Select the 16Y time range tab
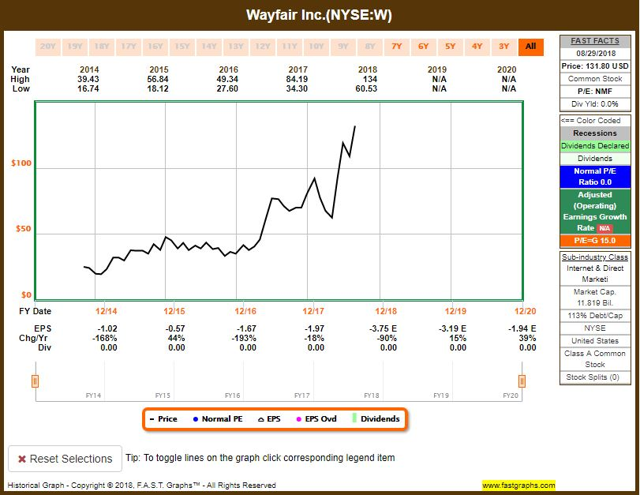Screen dimensions: 640x495 155,47
